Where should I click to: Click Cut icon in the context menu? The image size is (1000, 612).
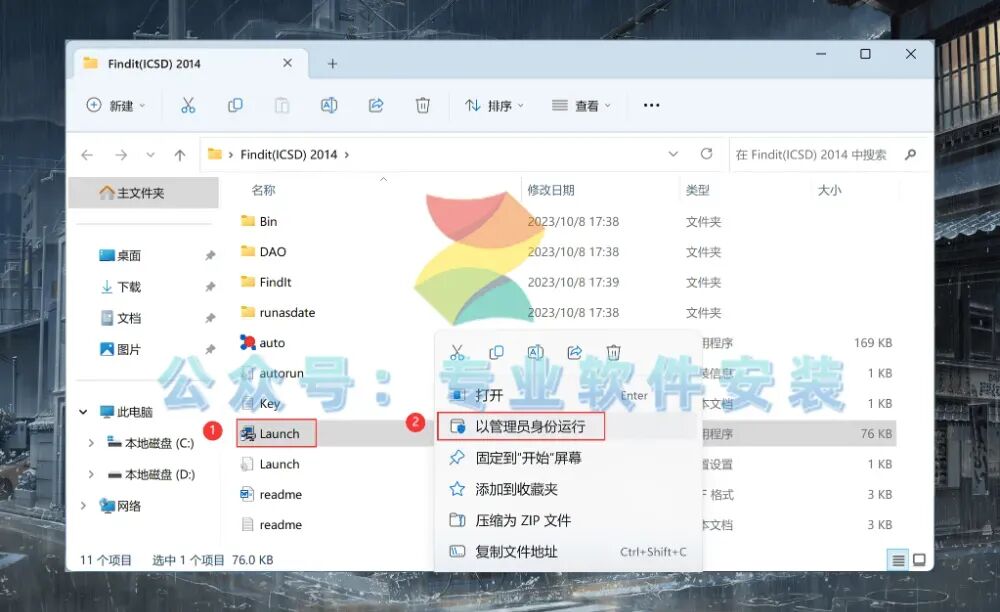(x=457, y=352)
